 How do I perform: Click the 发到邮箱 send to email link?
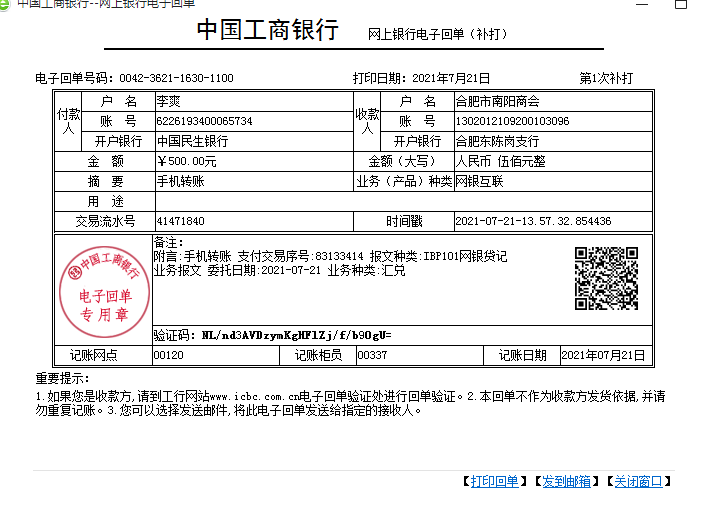[566, 482]
